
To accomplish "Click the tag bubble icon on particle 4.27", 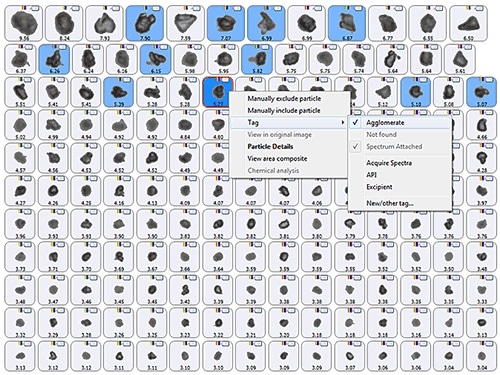I will 28,179.
